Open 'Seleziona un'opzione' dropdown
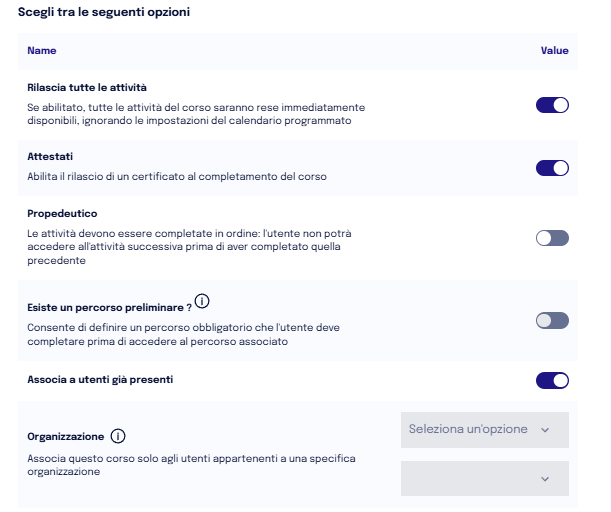 (x=485, y=430)
